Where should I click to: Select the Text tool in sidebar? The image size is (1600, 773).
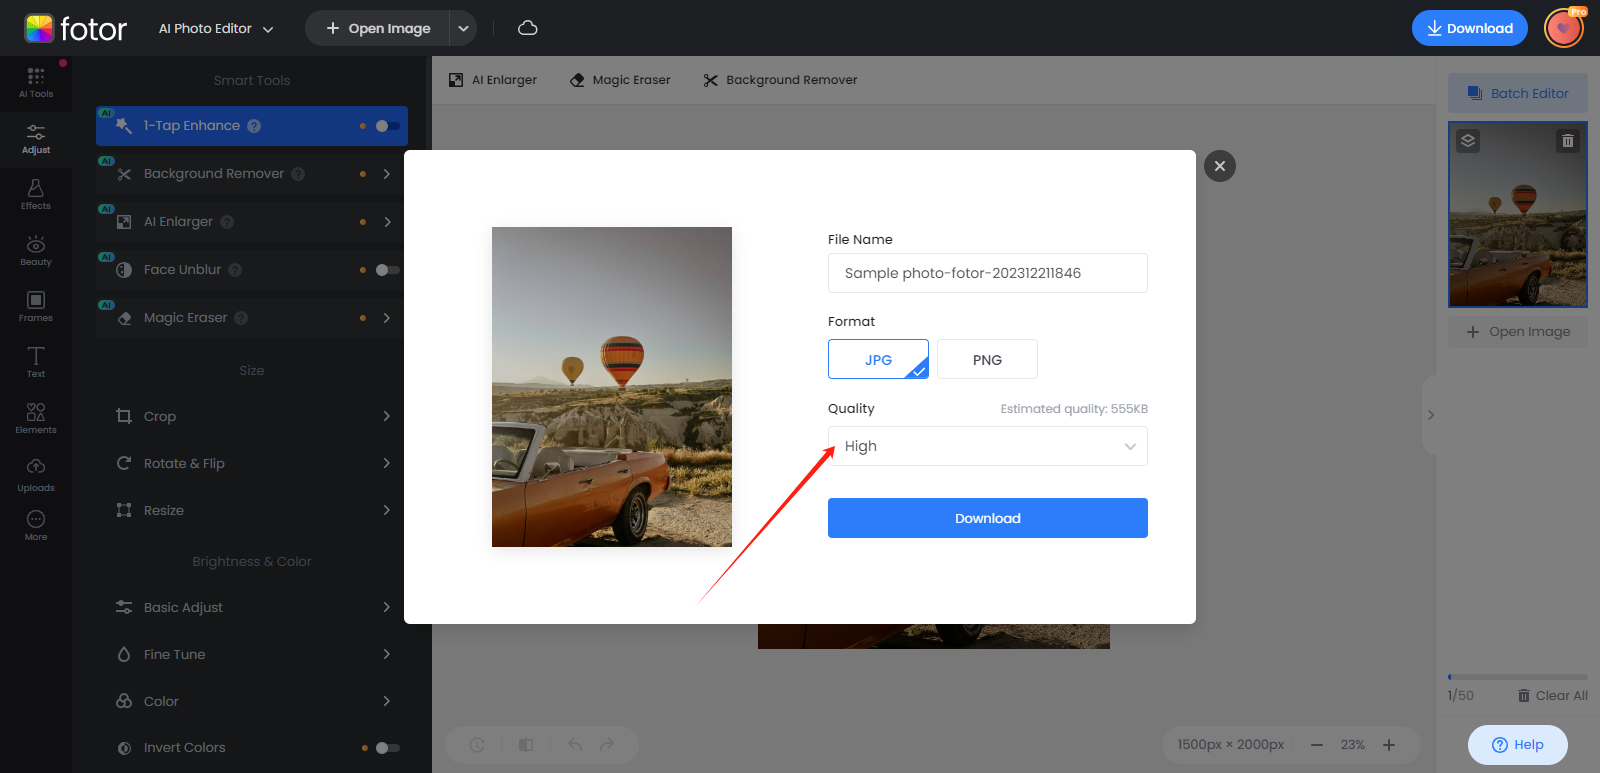(36, 362)
